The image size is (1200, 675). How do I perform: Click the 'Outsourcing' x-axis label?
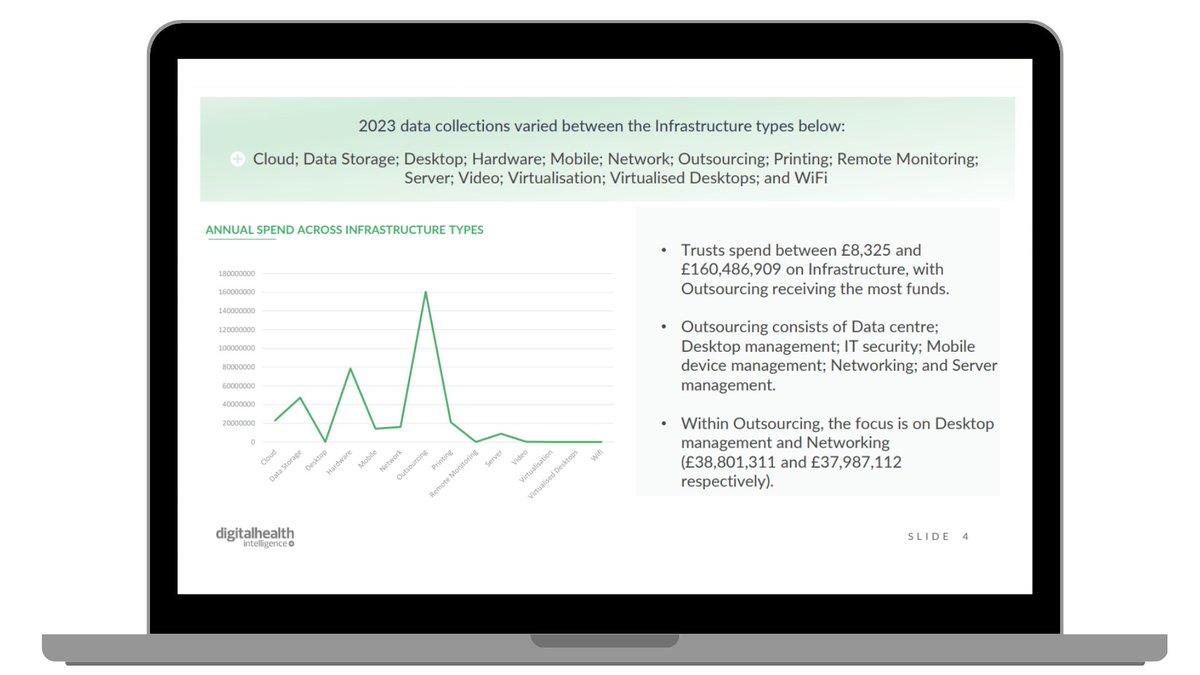tap(412, 465)
